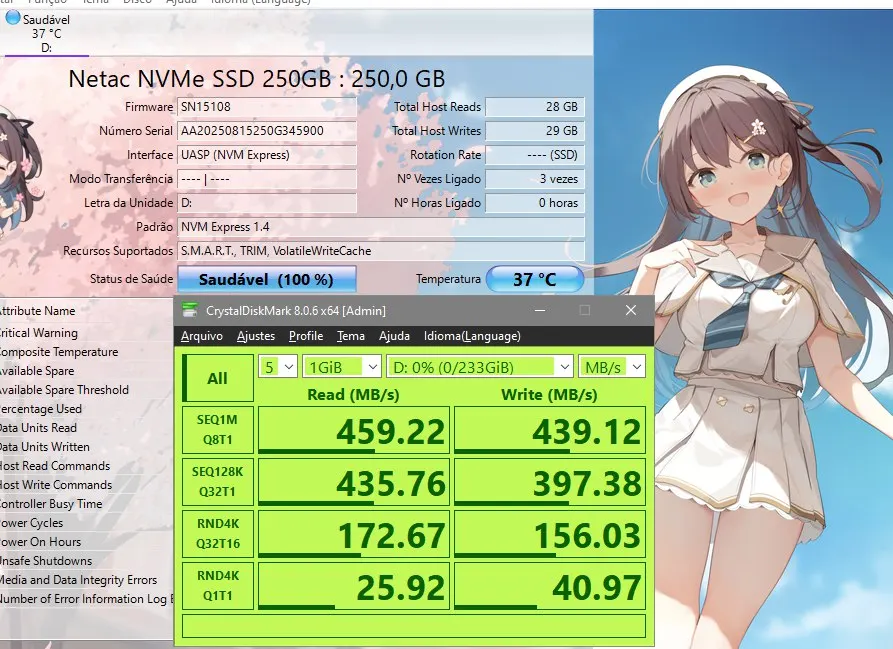This screenshot has width=893, height=649.
Task: Click the 37 °C temperature button
Action: tap(535, 279)
